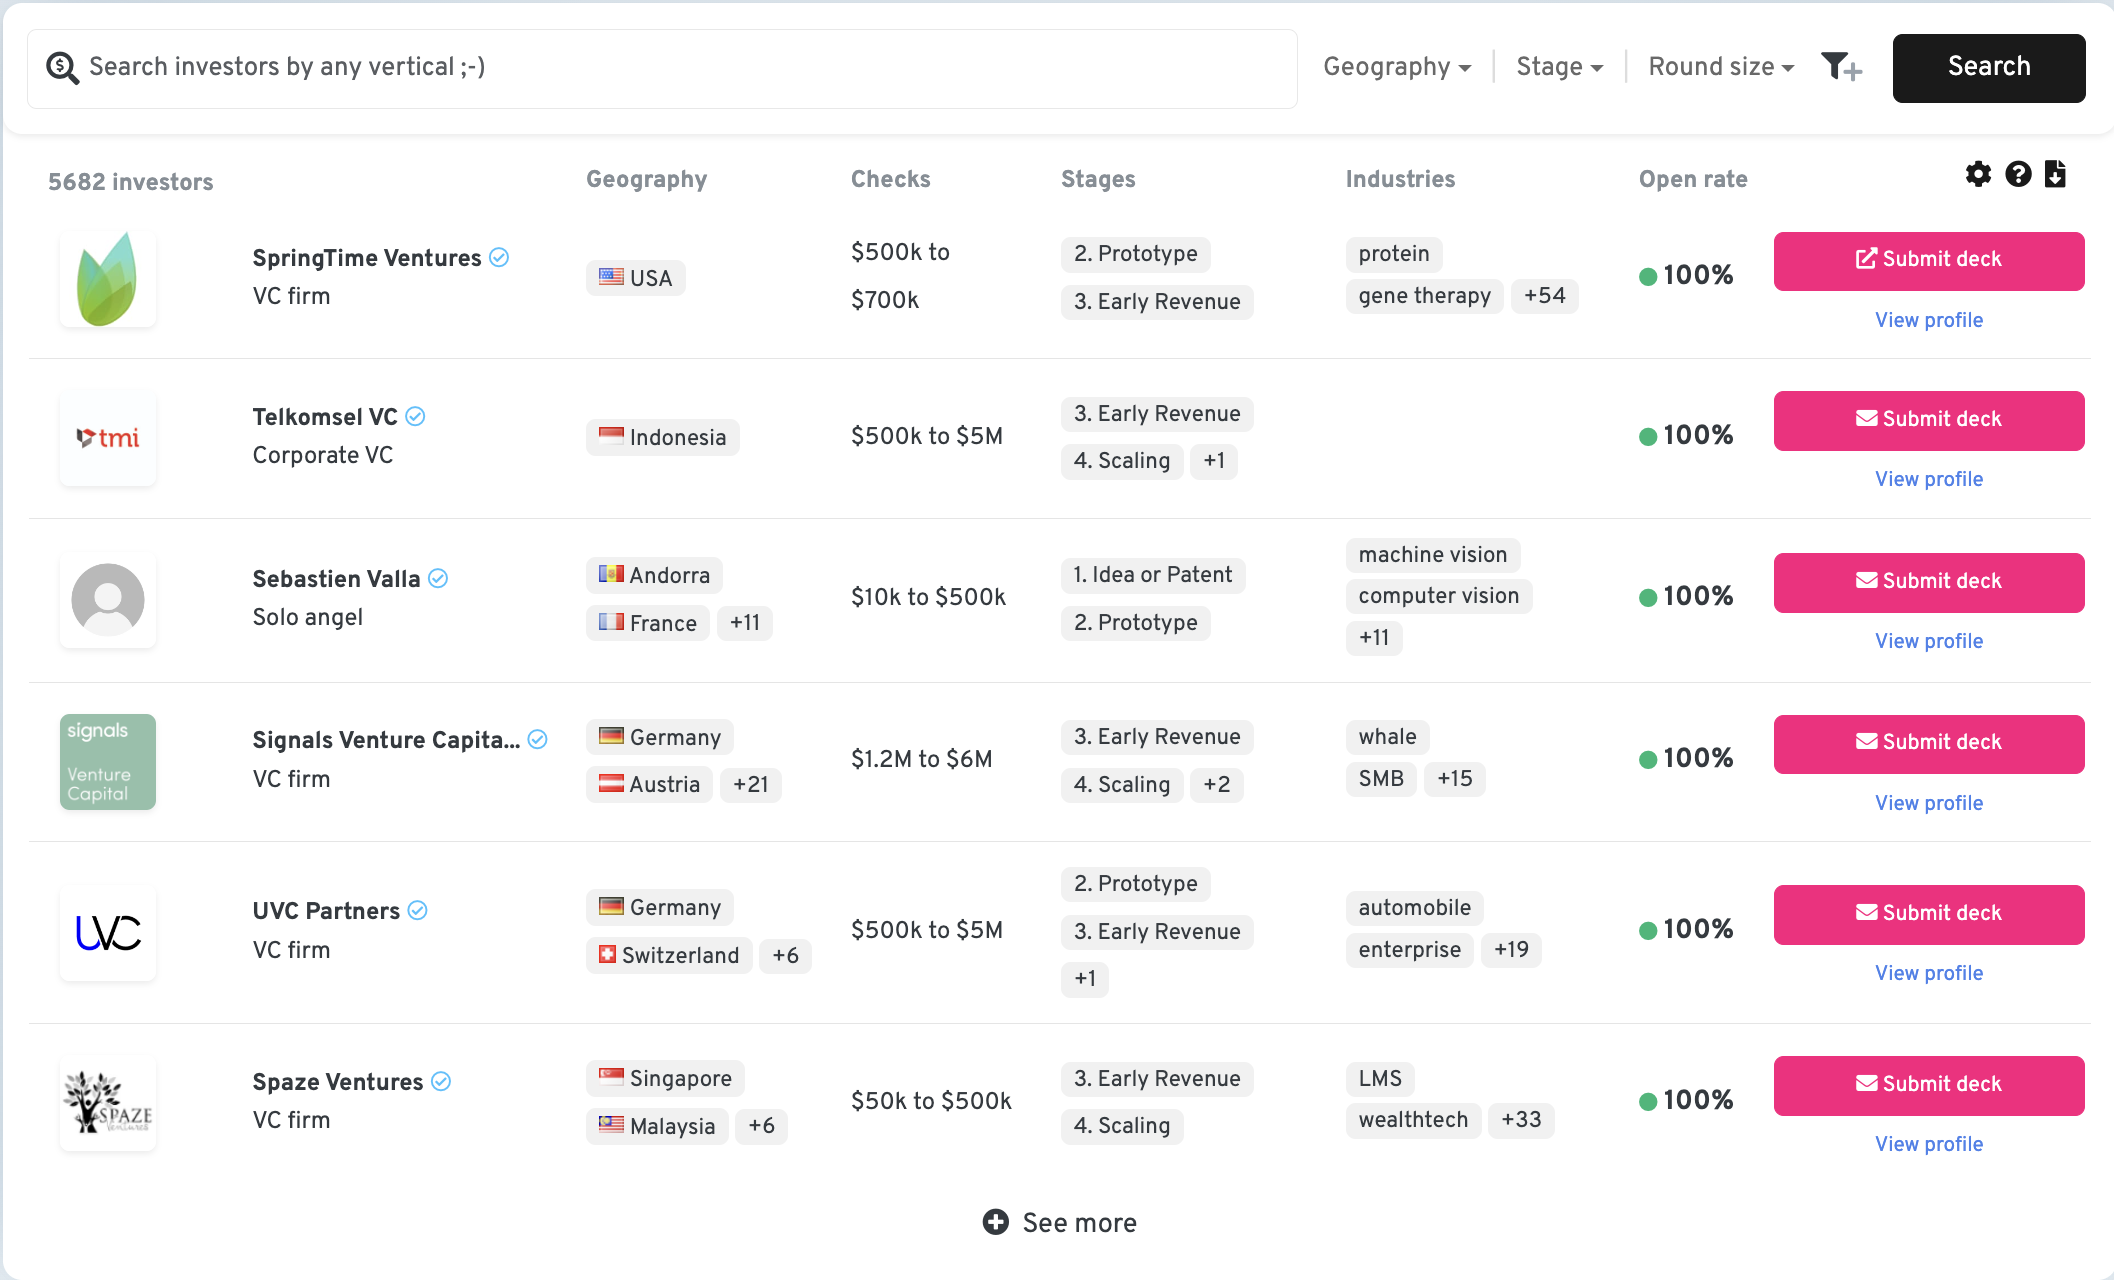Expand +15 industries for Signals Venture Capital
The height and width of the screenshot is (1280, 2114).
coord(1454,779)
